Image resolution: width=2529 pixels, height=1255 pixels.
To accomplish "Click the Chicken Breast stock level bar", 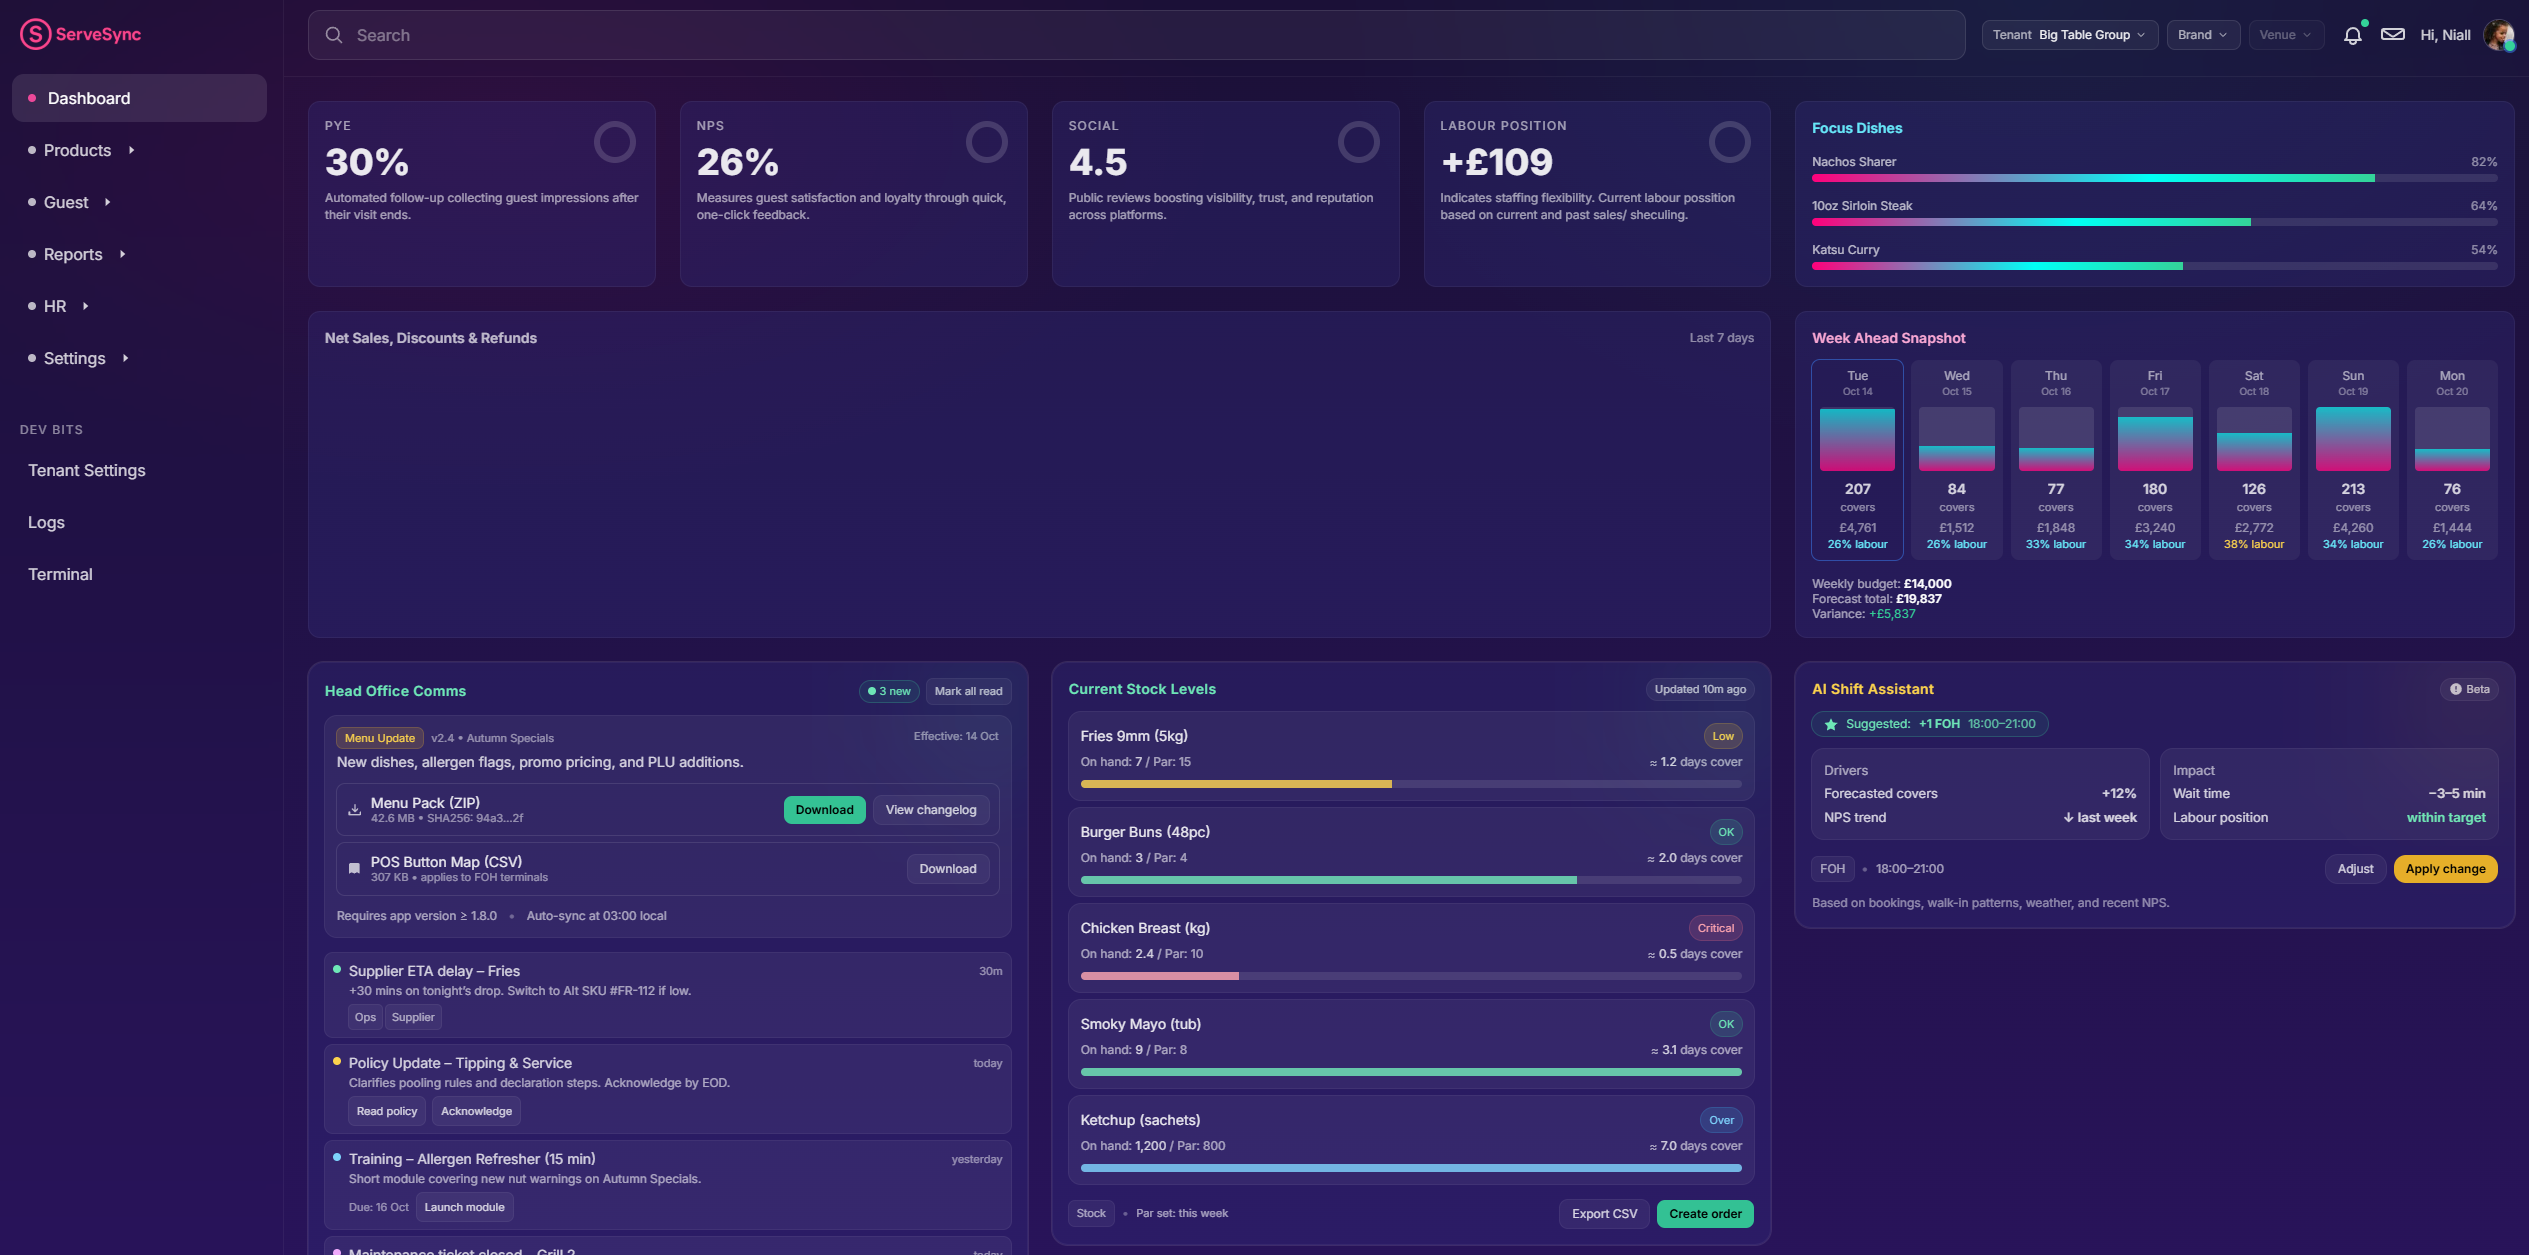I will [x=1410, y=976].
